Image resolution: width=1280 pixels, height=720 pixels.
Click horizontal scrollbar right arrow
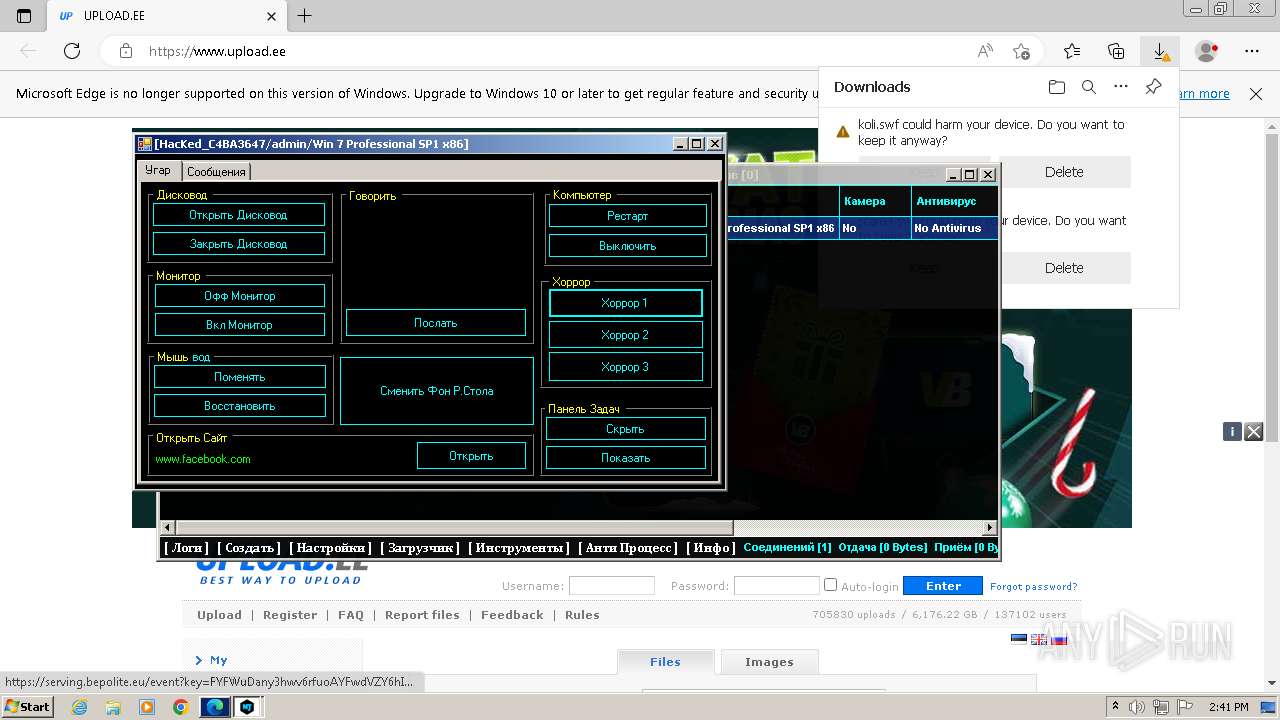pyautogui.click(x=990, y=527)
